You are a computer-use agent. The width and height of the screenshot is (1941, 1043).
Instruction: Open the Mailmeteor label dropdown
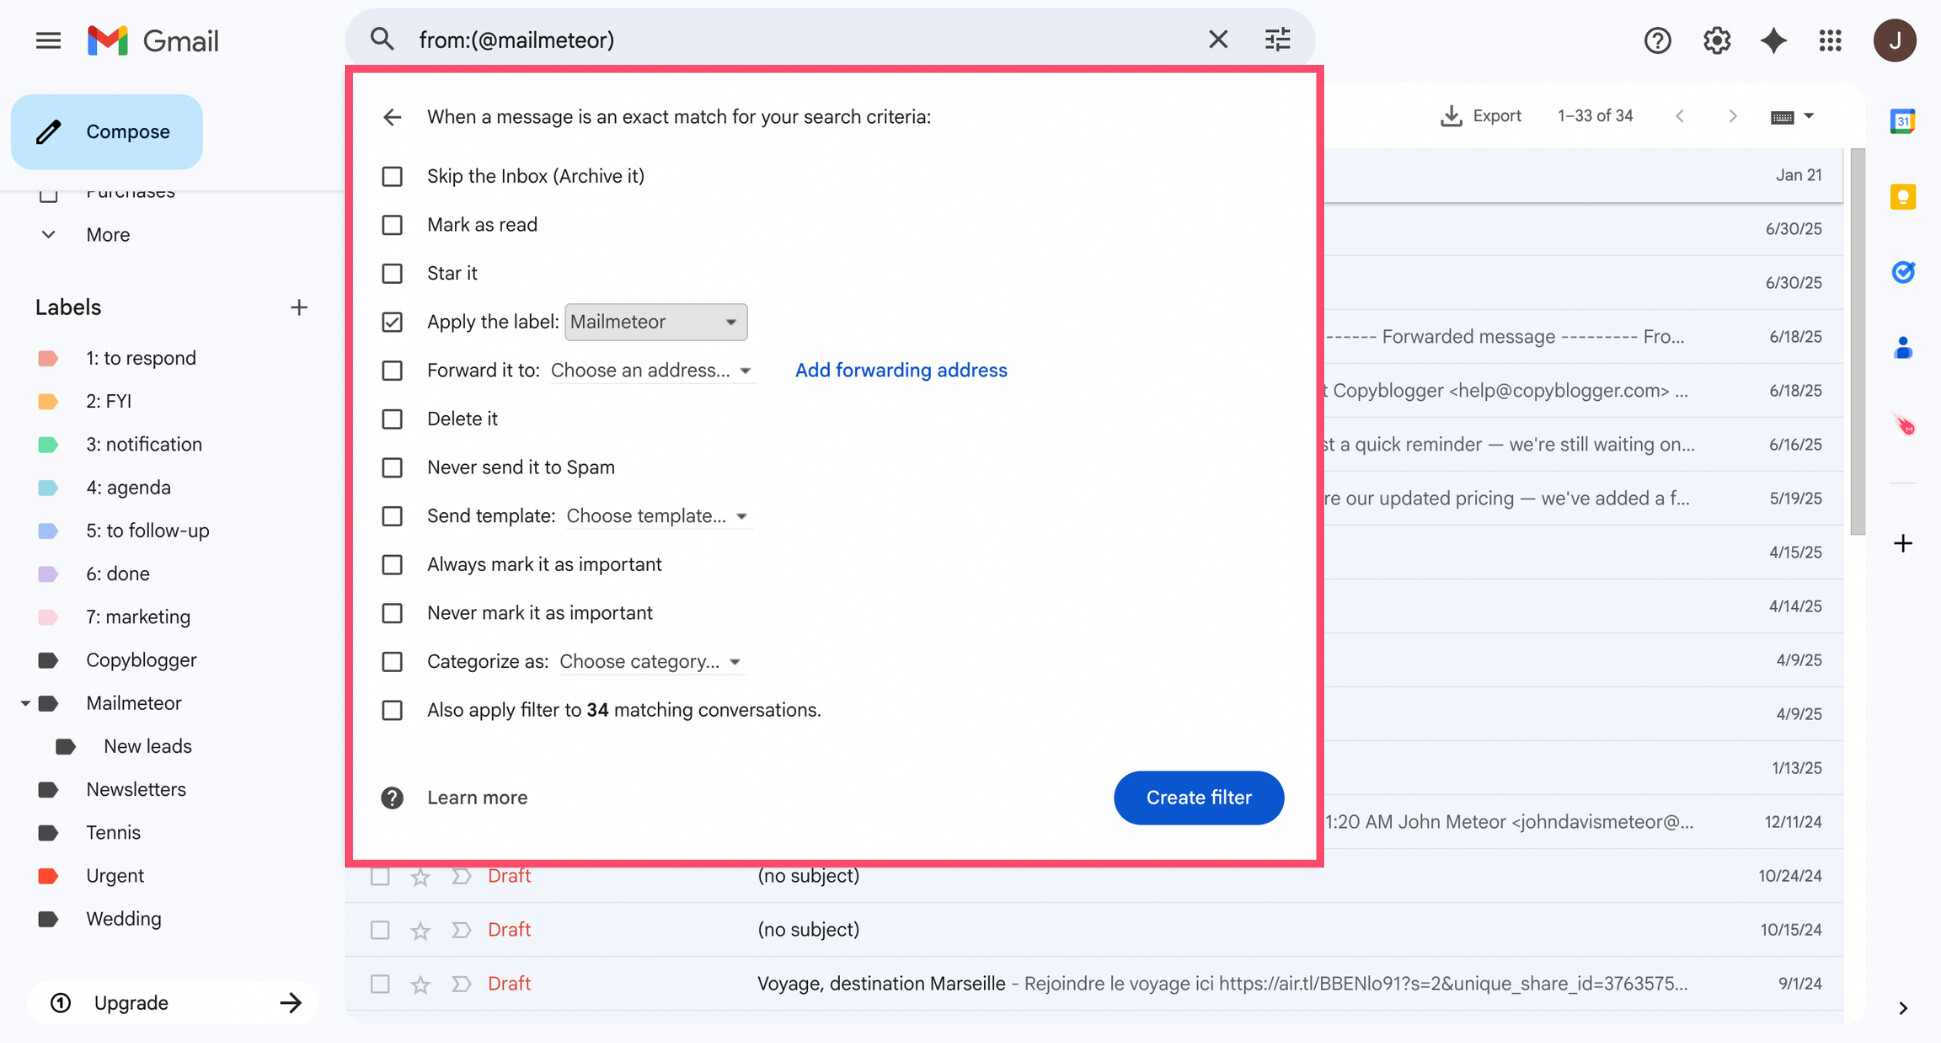point(655,321)
